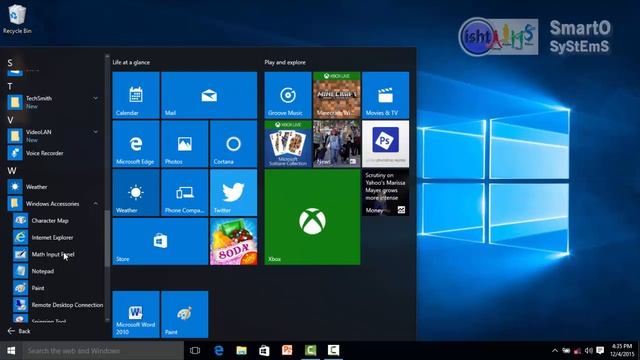
Task: Open the volume control in system tray
Action: [588, 351]
